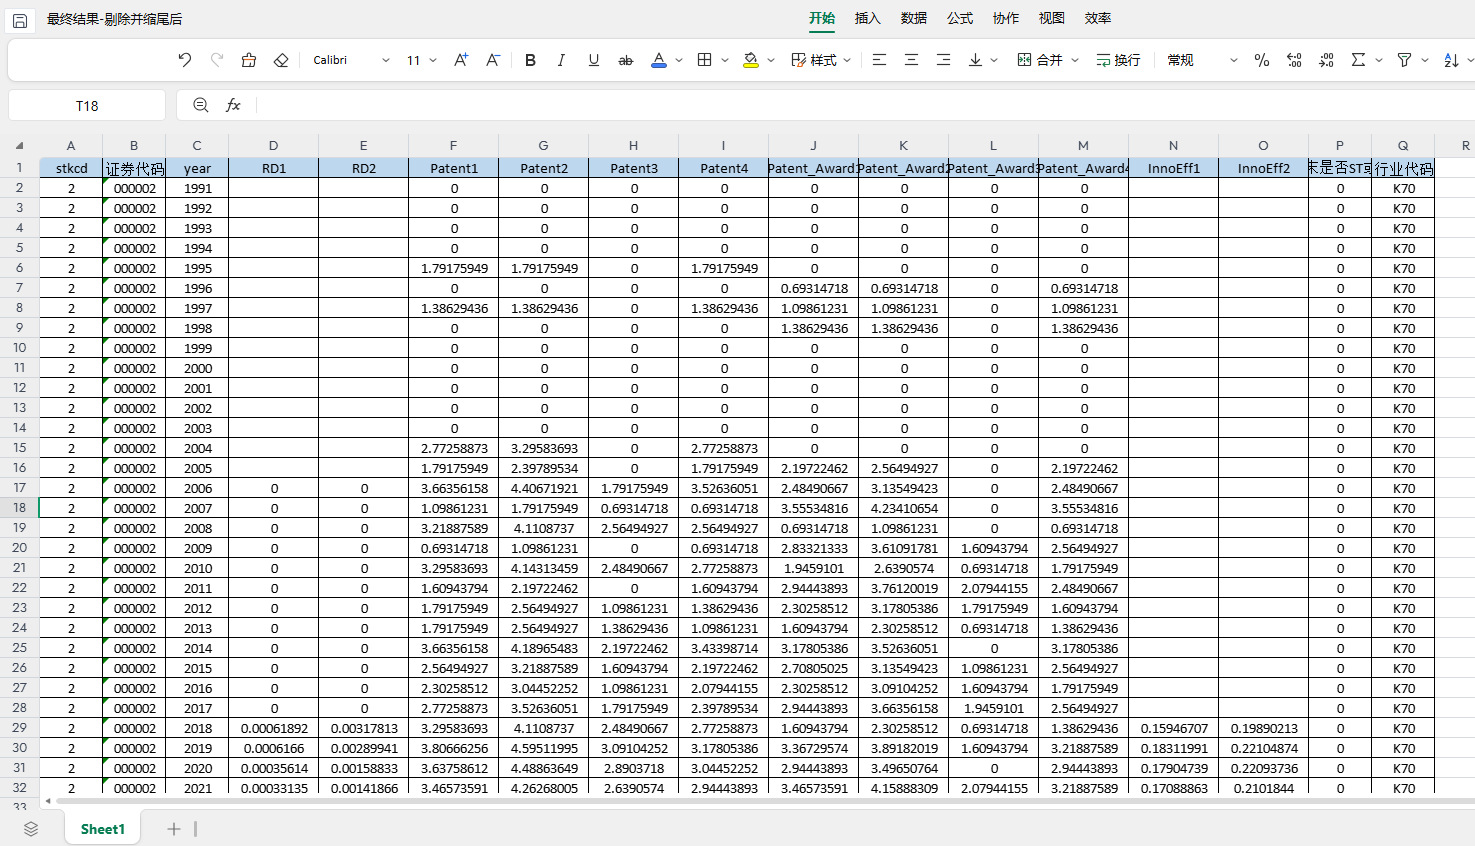
Task: Select row 29 header
Action: (19, 727)
